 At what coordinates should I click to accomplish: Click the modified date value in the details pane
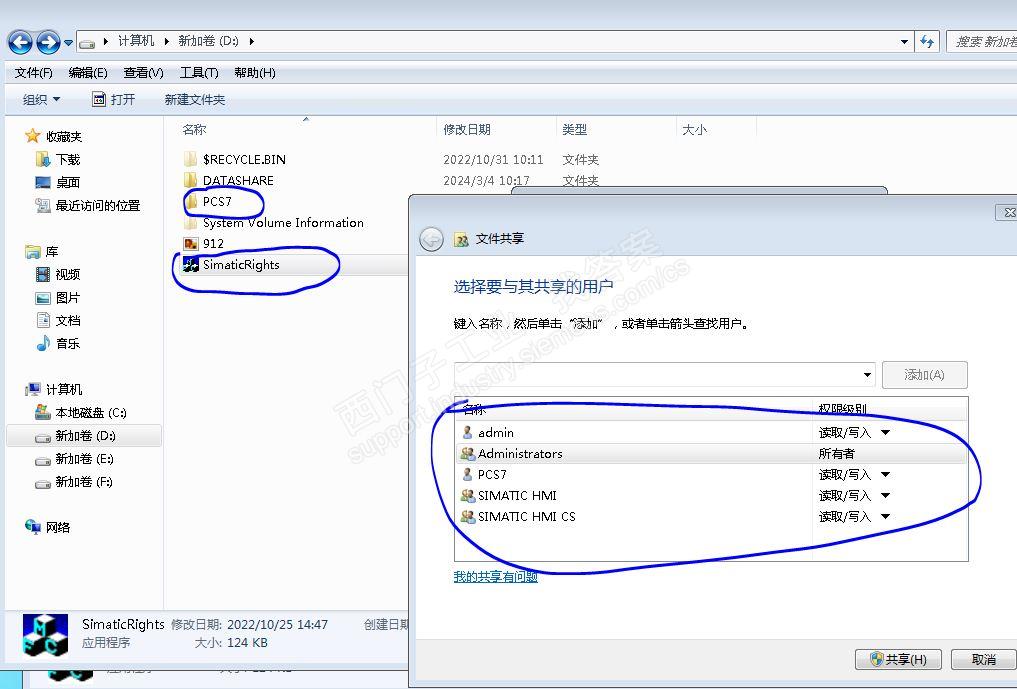click(x=277, y=625)
